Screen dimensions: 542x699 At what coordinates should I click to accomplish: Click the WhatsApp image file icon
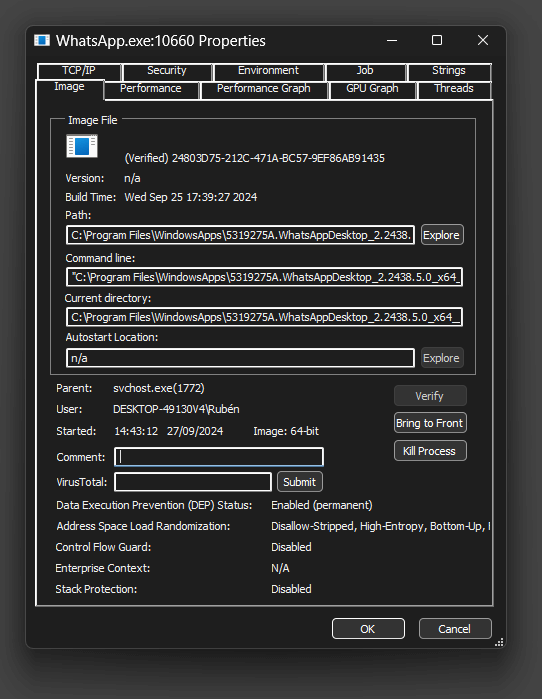click(82, 146)
